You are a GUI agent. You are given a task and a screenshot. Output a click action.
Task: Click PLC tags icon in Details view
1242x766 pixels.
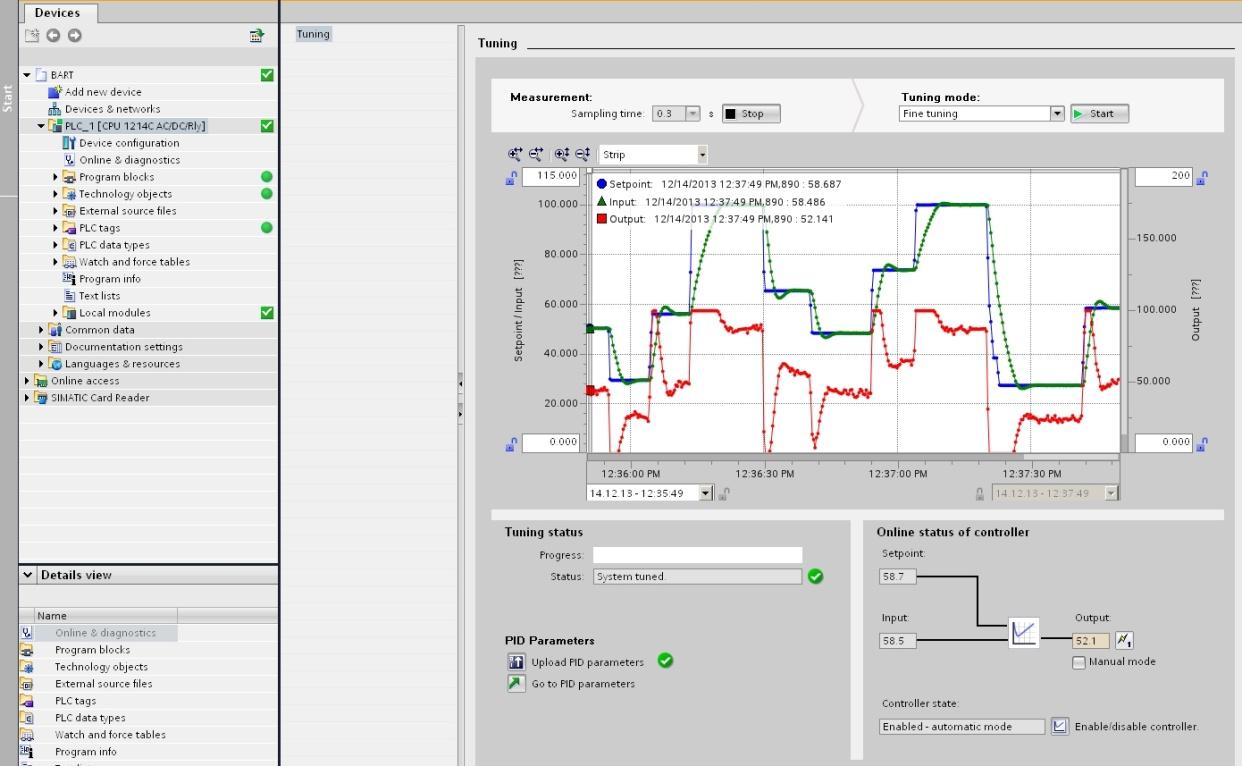pos(27,701)
